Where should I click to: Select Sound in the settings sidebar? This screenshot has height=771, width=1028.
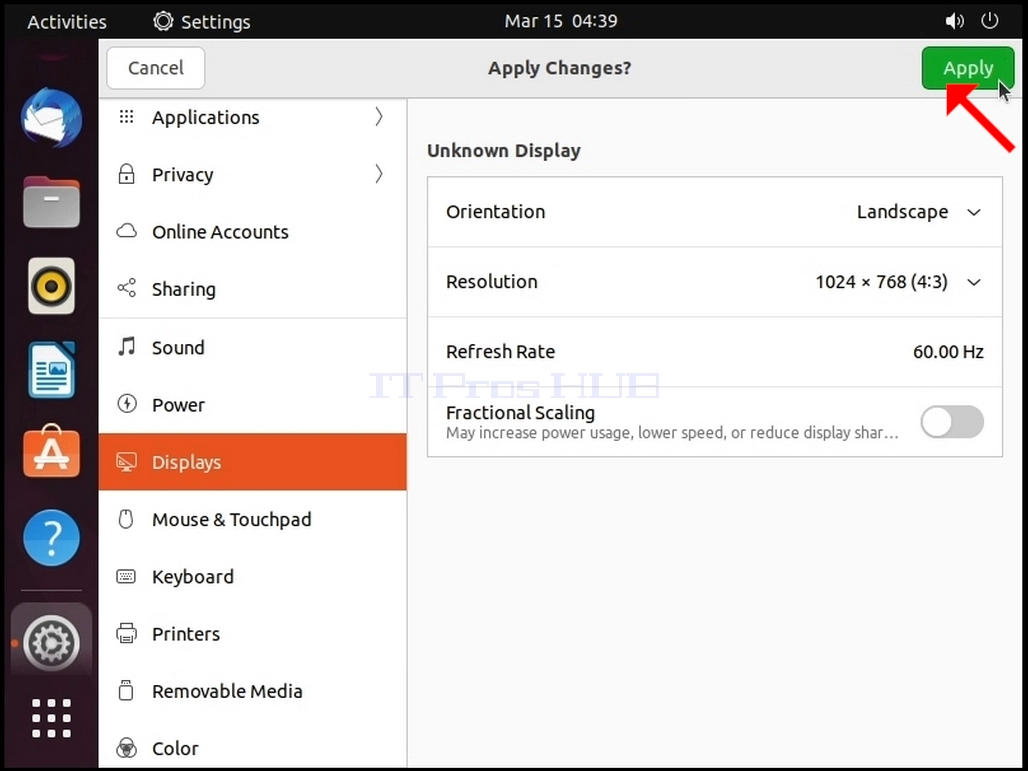[252, 347]
